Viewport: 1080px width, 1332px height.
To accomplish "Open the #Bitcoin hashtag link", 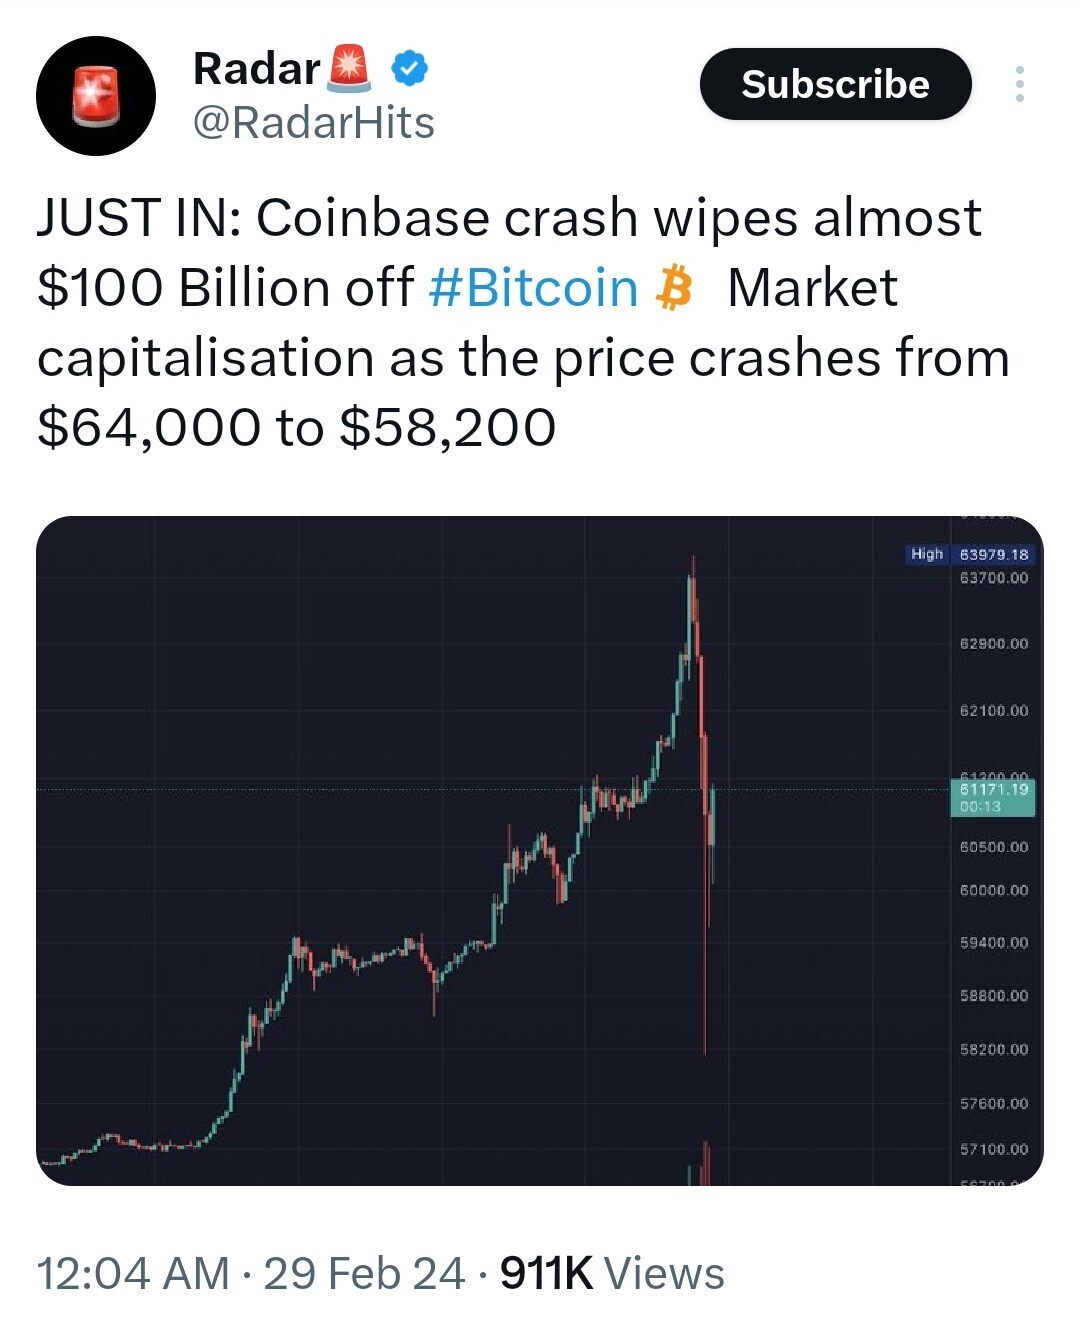I will coord(533,288).
